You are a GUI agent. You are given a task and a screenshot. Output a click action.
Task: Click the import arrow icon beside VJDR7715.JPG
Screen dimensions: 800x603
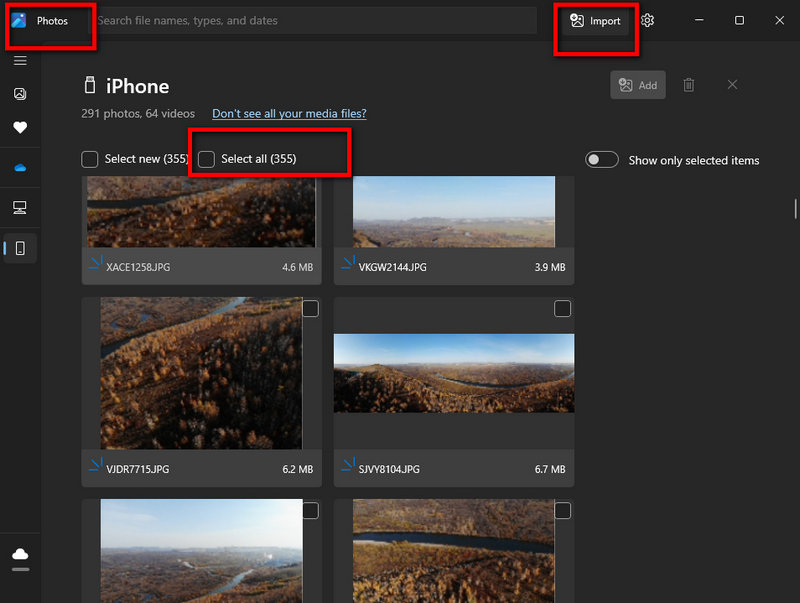[96, 465]
